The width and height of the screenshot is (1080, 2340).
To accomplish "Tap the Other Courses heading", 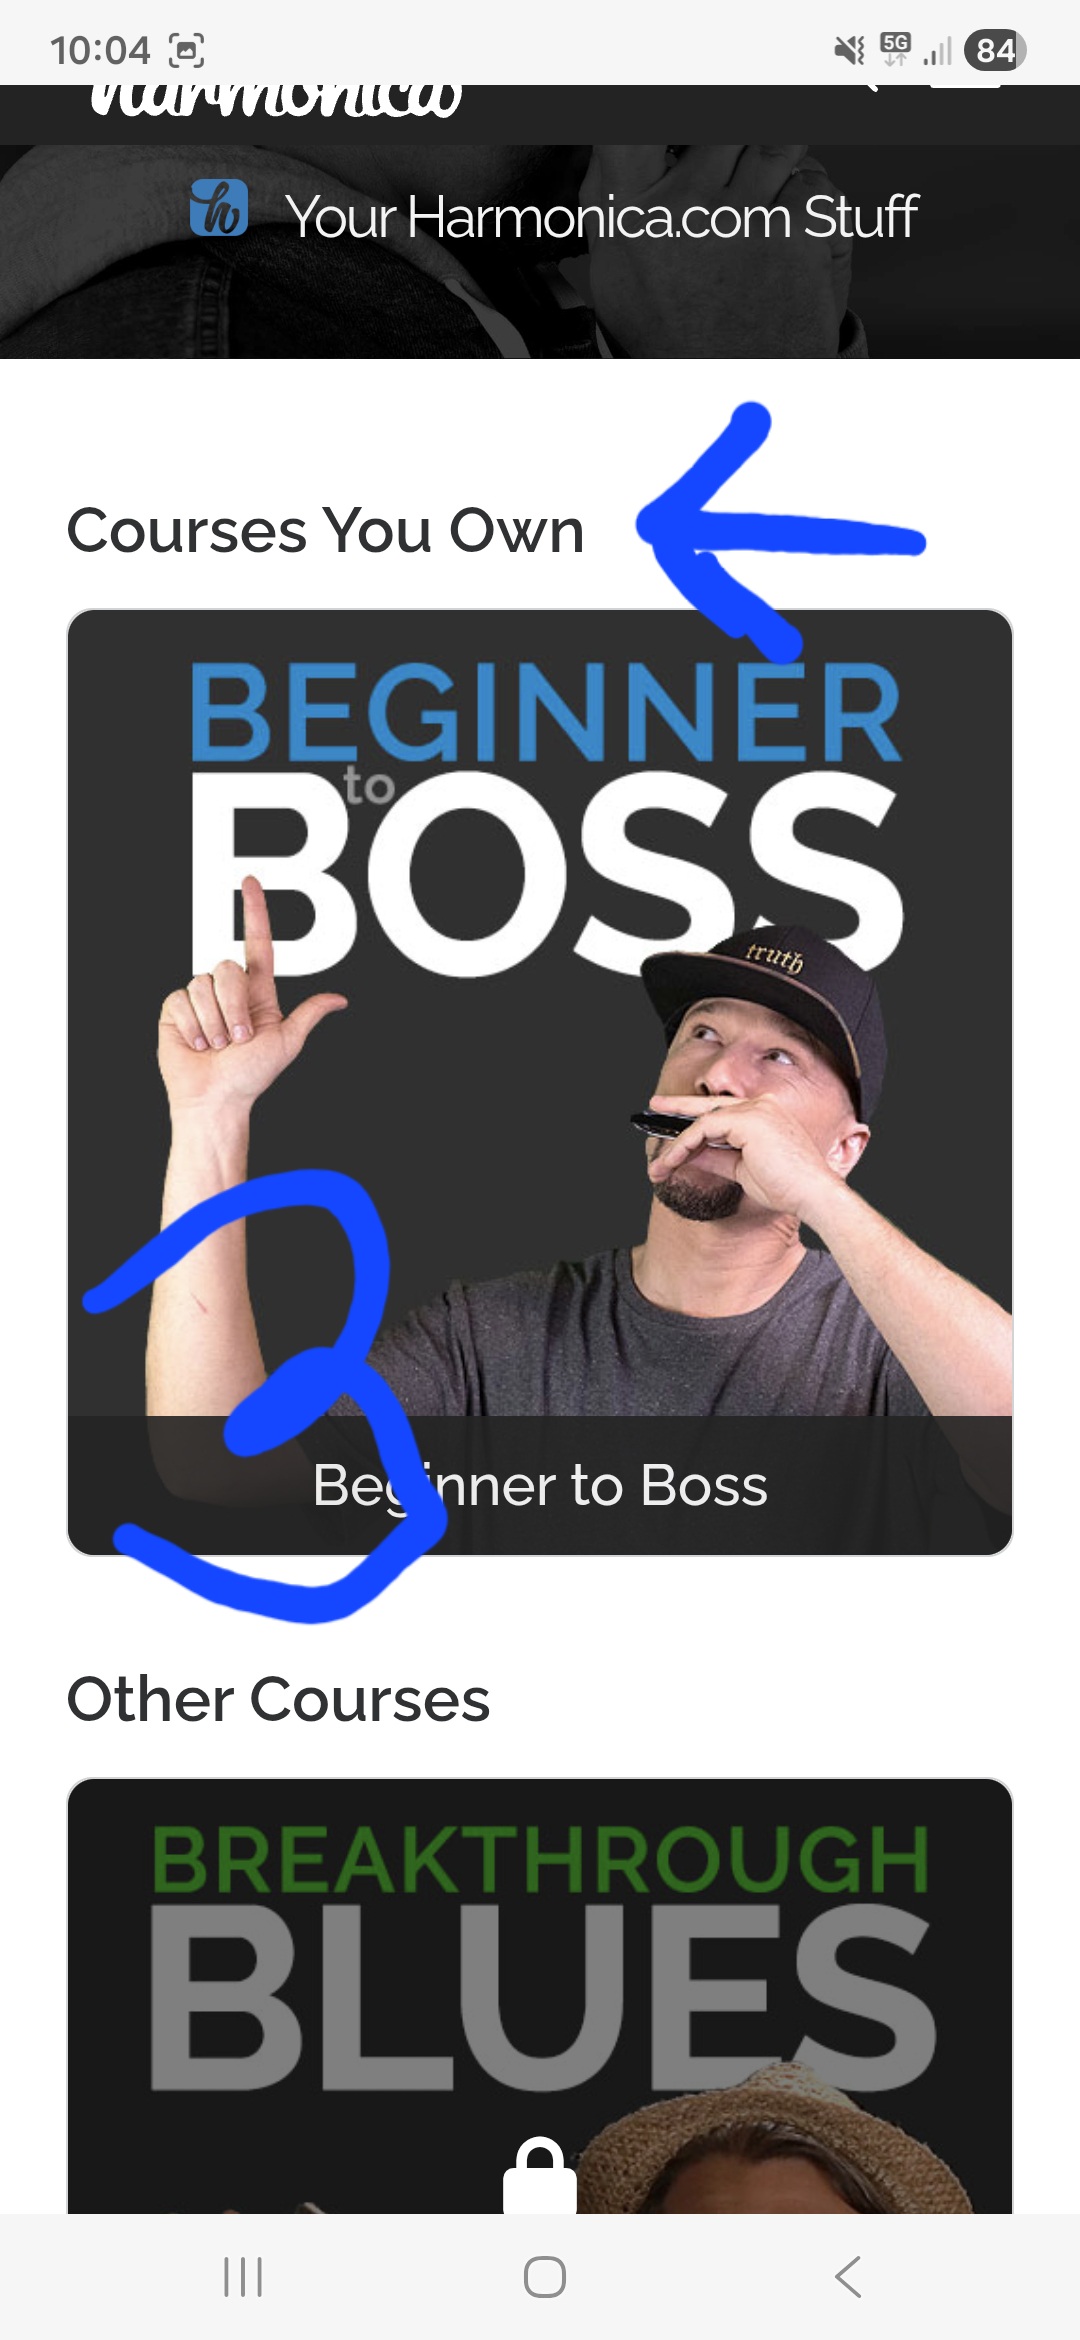I will pyautogui.click(x=278, y=1699).
